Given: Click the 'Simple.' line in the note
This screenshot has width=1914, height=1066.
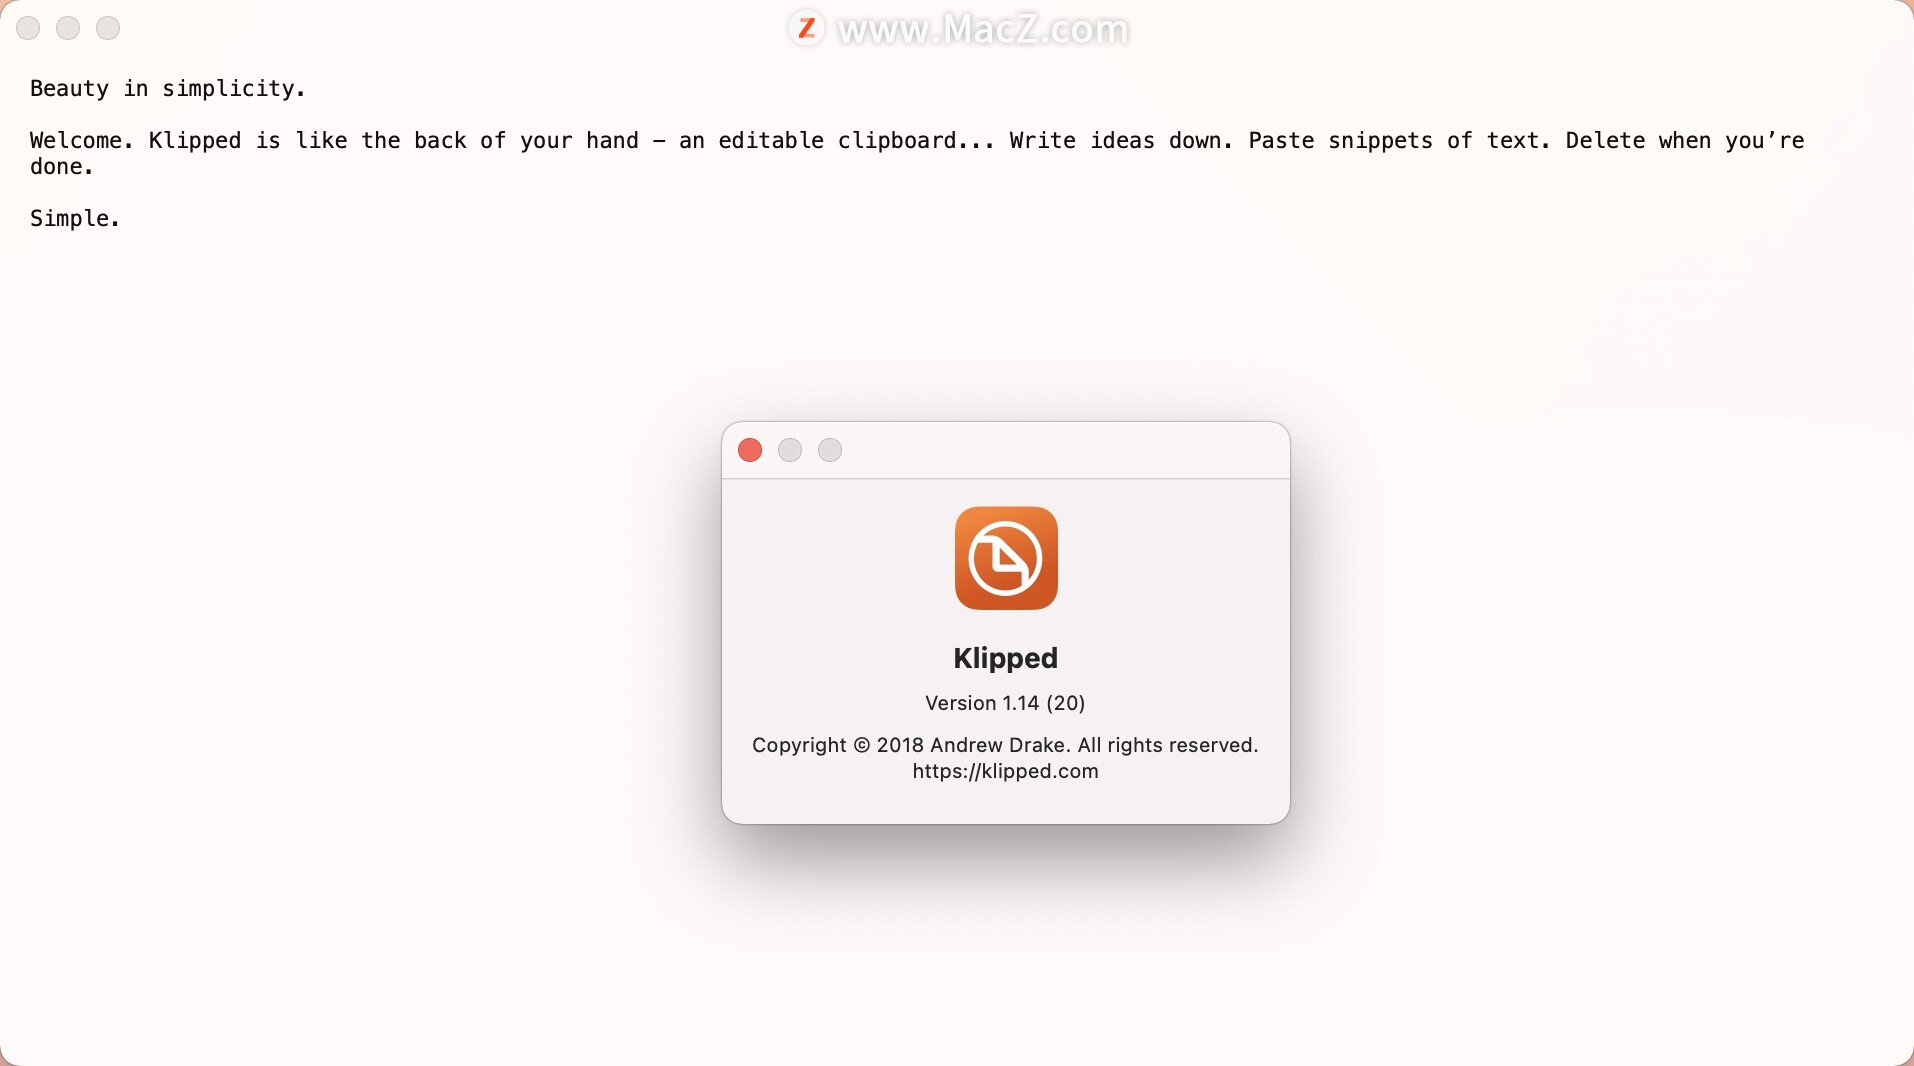Looking at the screenshot, I should (75, 219).
